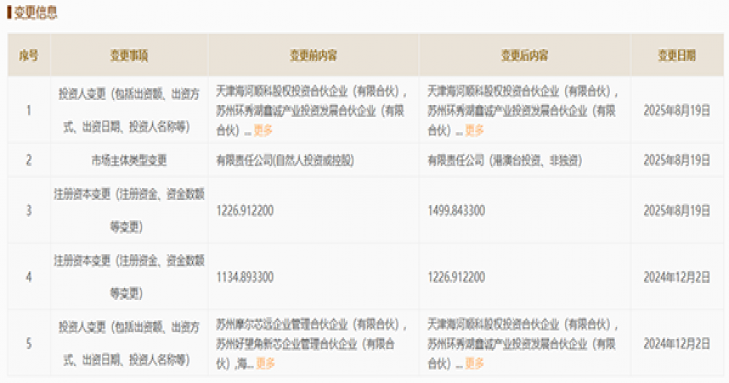
Task: Click value 1226.912200 in row 3 变更前内容
Action: point(245,211)
